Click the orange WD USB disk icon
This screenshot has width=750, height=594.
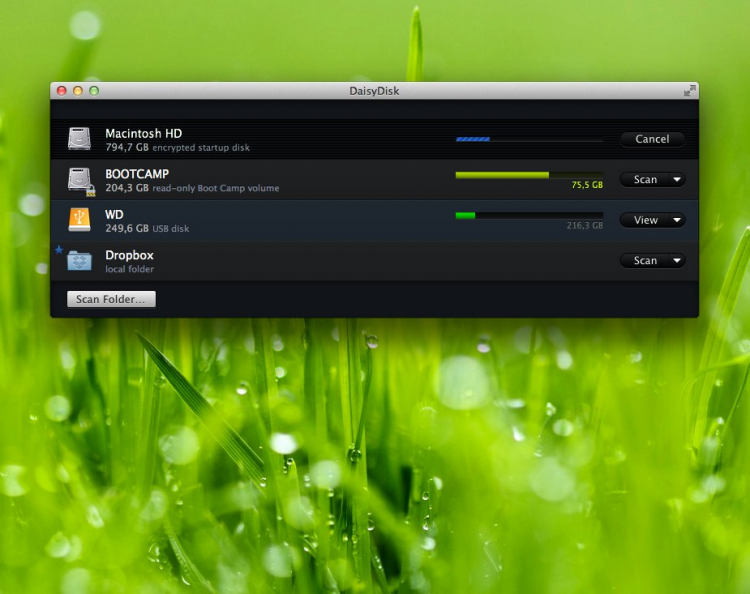coord(79,220)
